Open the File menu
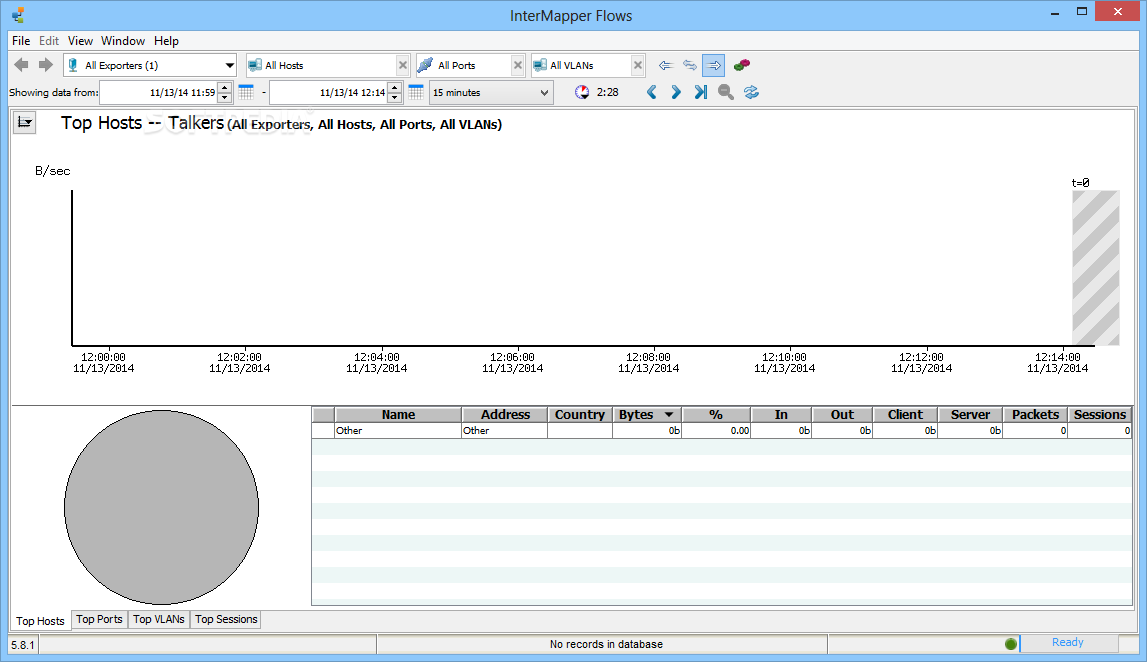 pos(20,41)
